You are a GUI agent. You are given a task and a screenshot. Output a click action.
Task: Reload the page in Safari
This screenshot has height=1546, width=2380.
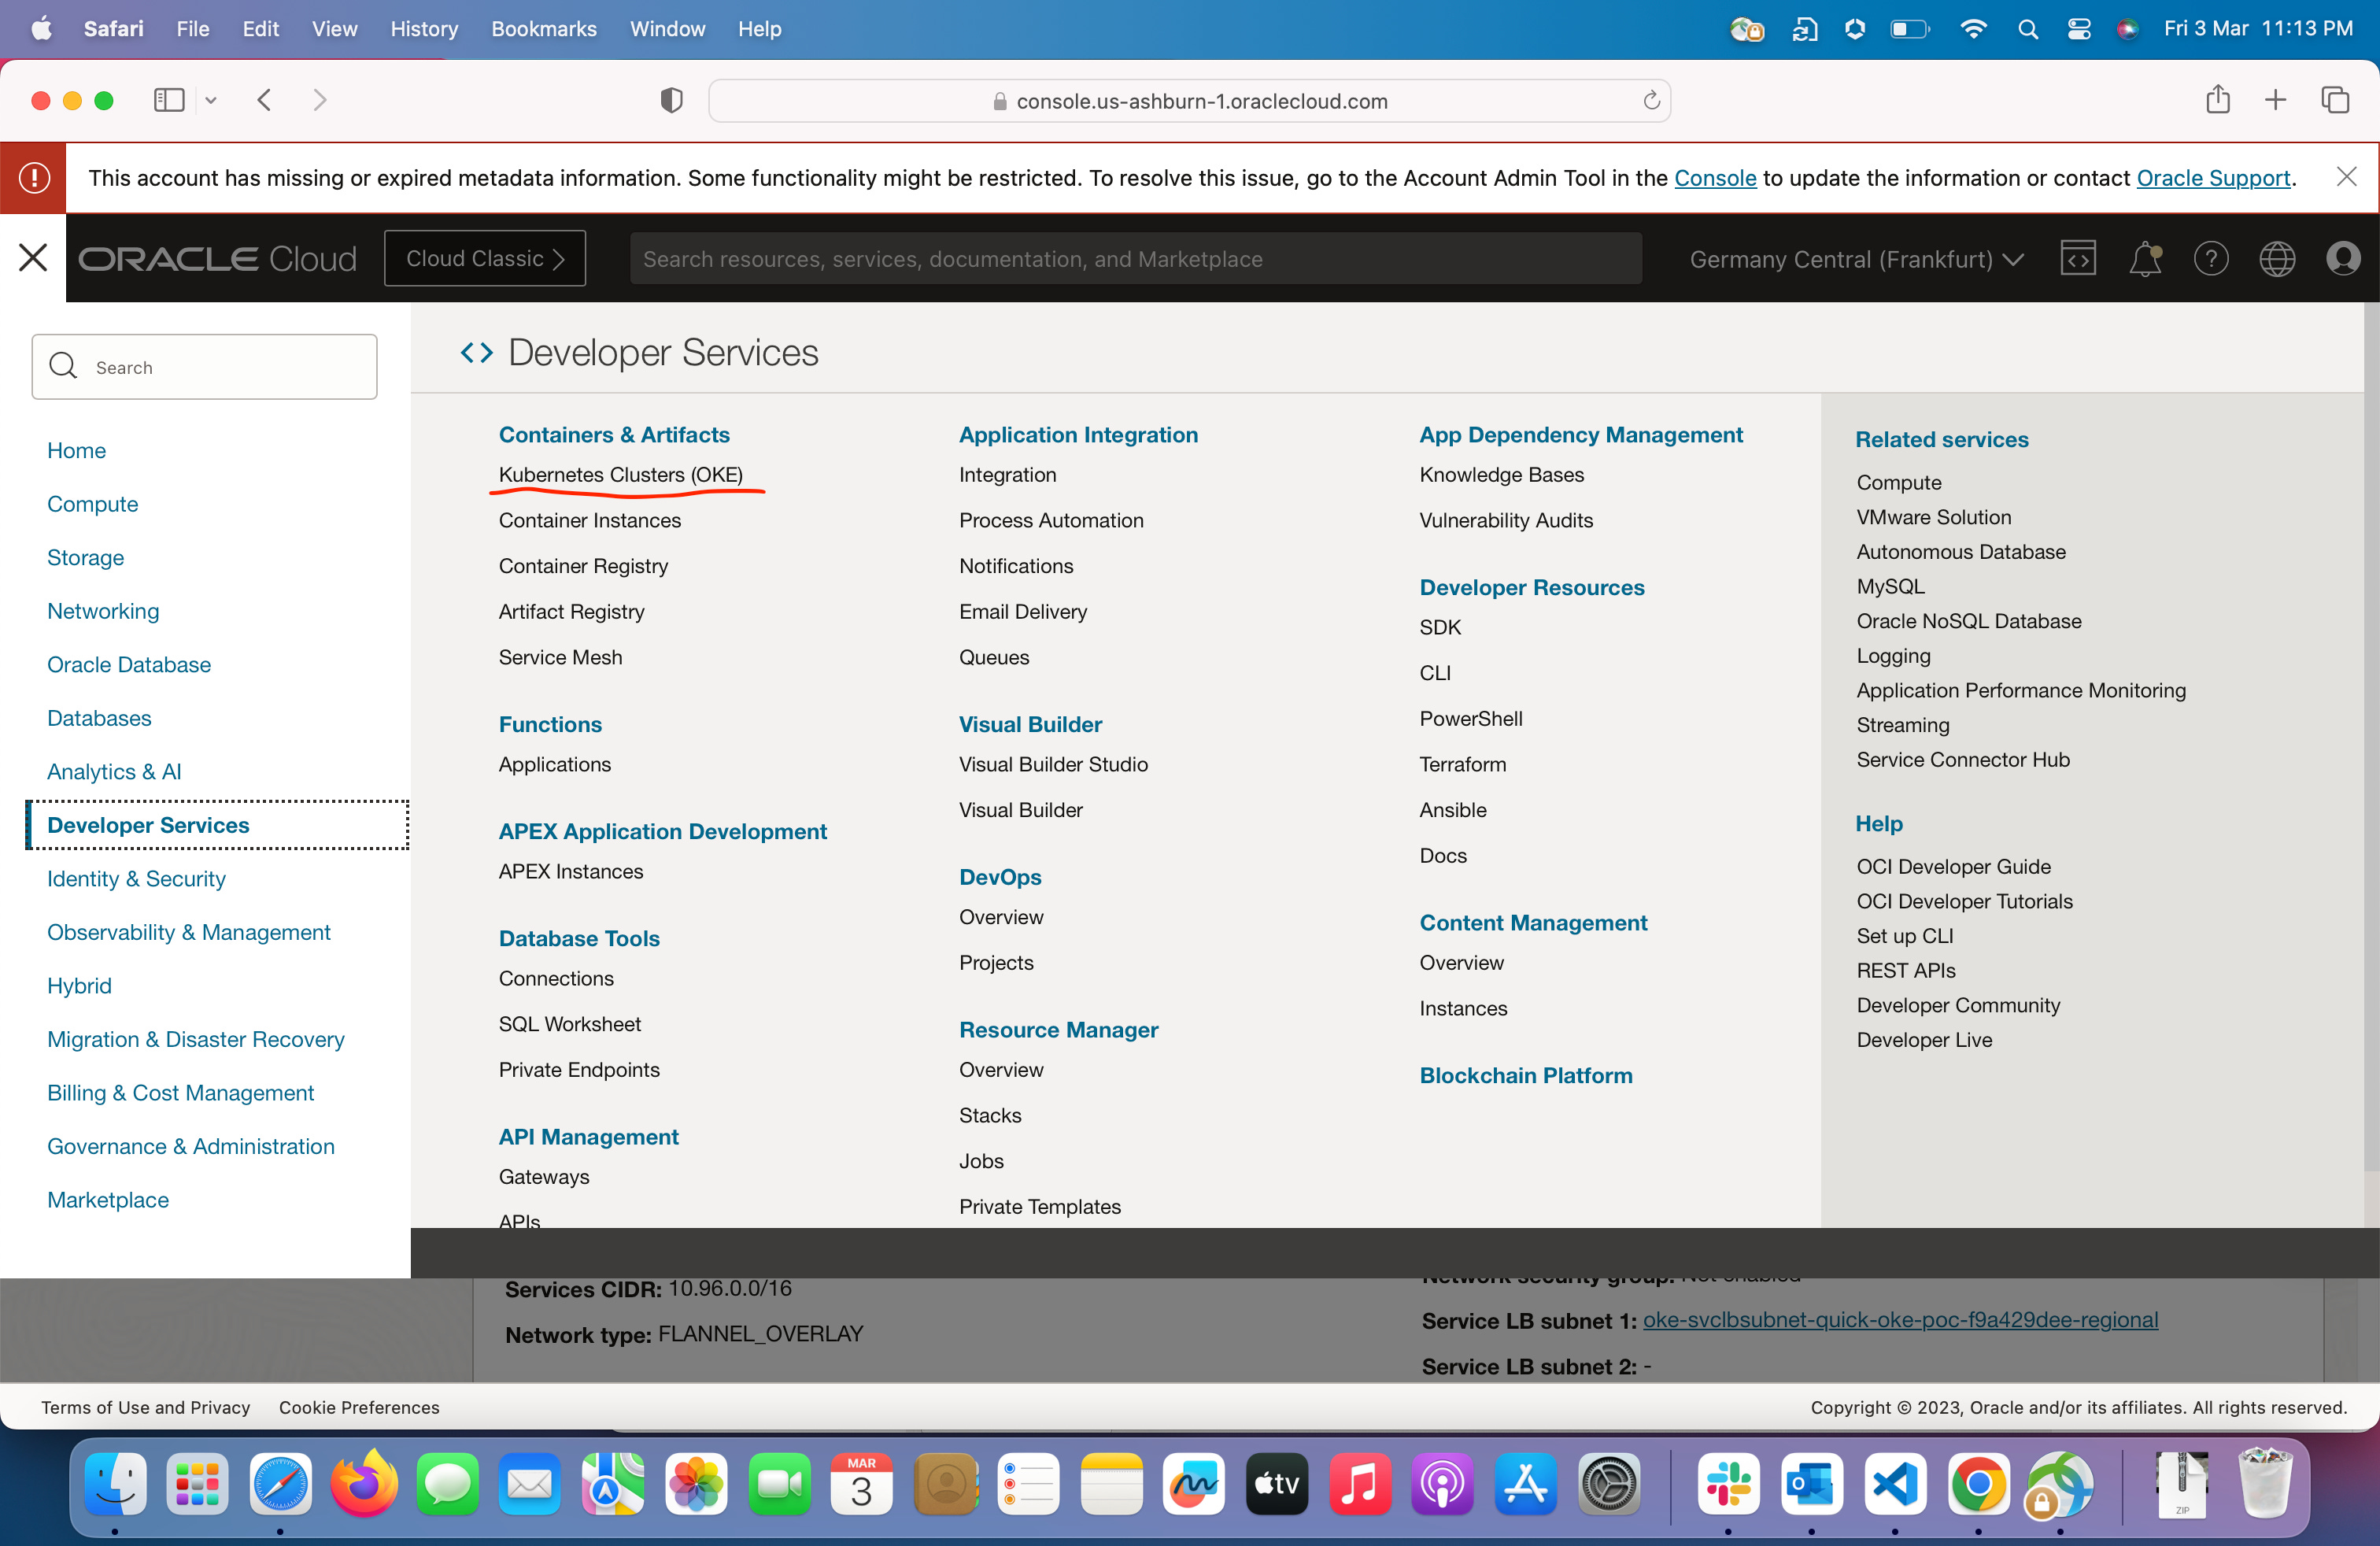(x=1651, y=101)
